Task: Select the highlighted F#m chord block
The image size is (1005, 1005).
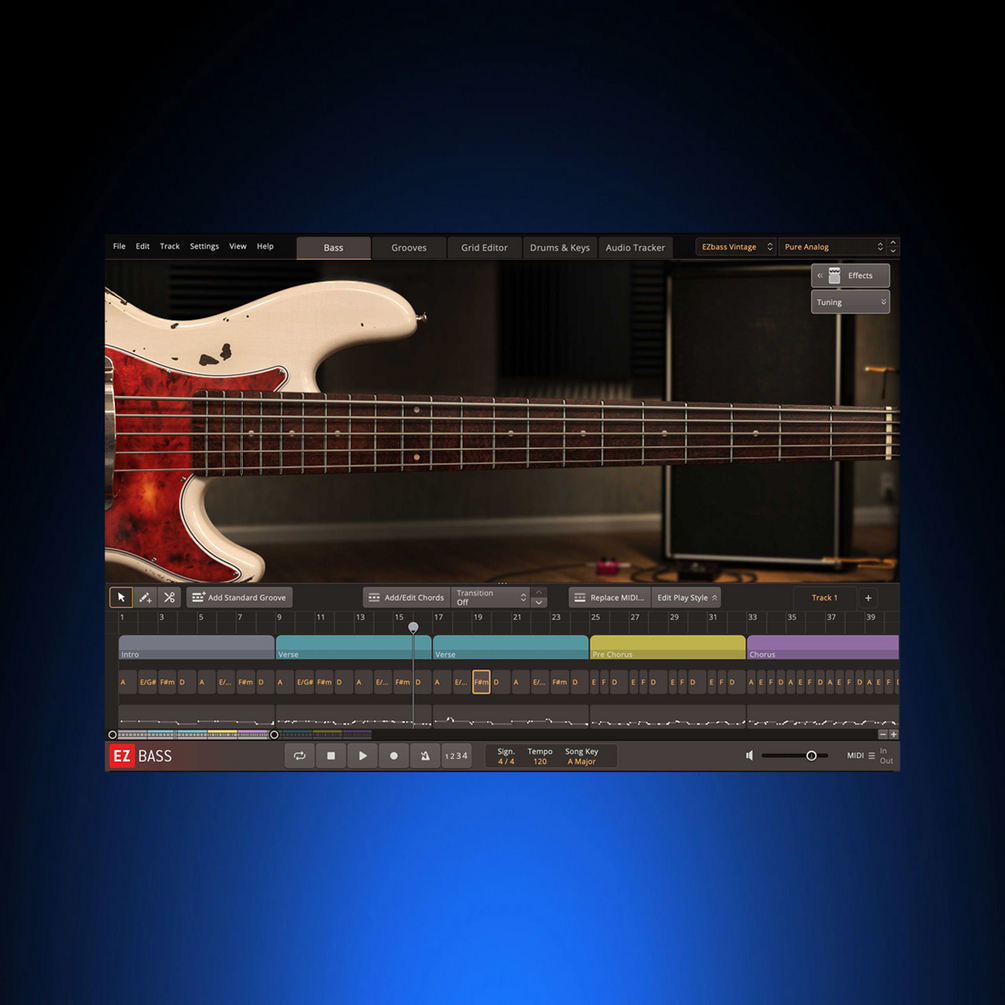Action: click(481, 682)
